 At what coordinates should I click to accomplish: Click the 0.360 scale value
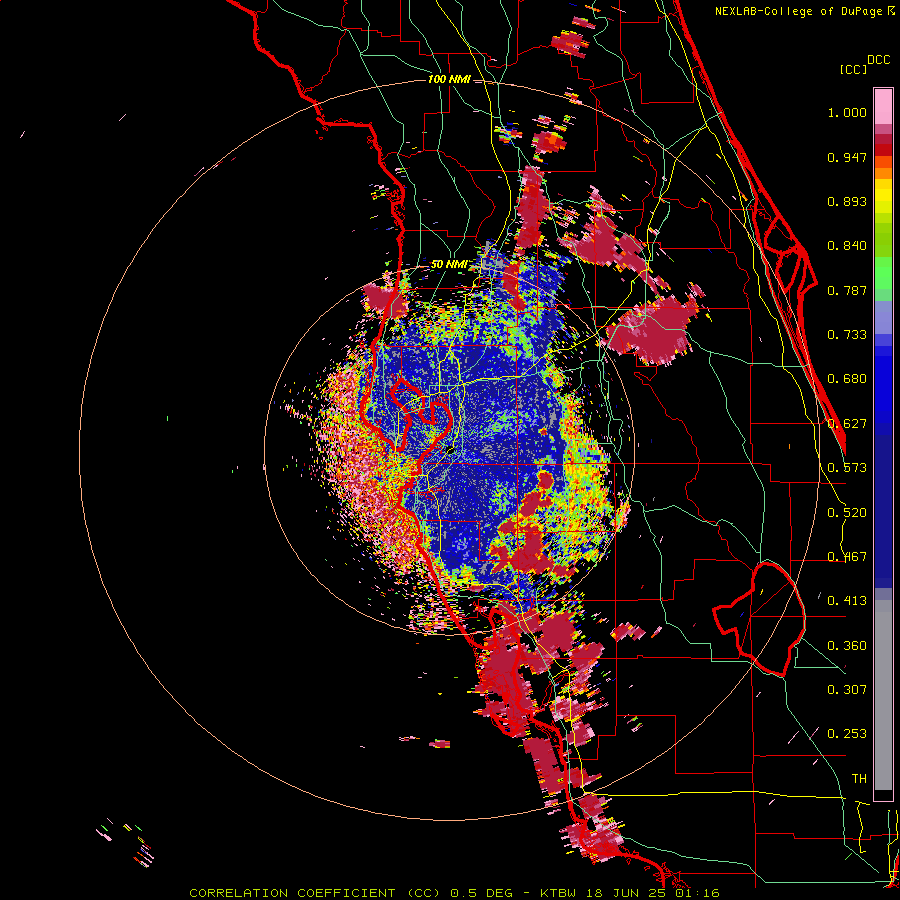click(x=847, y=646)
